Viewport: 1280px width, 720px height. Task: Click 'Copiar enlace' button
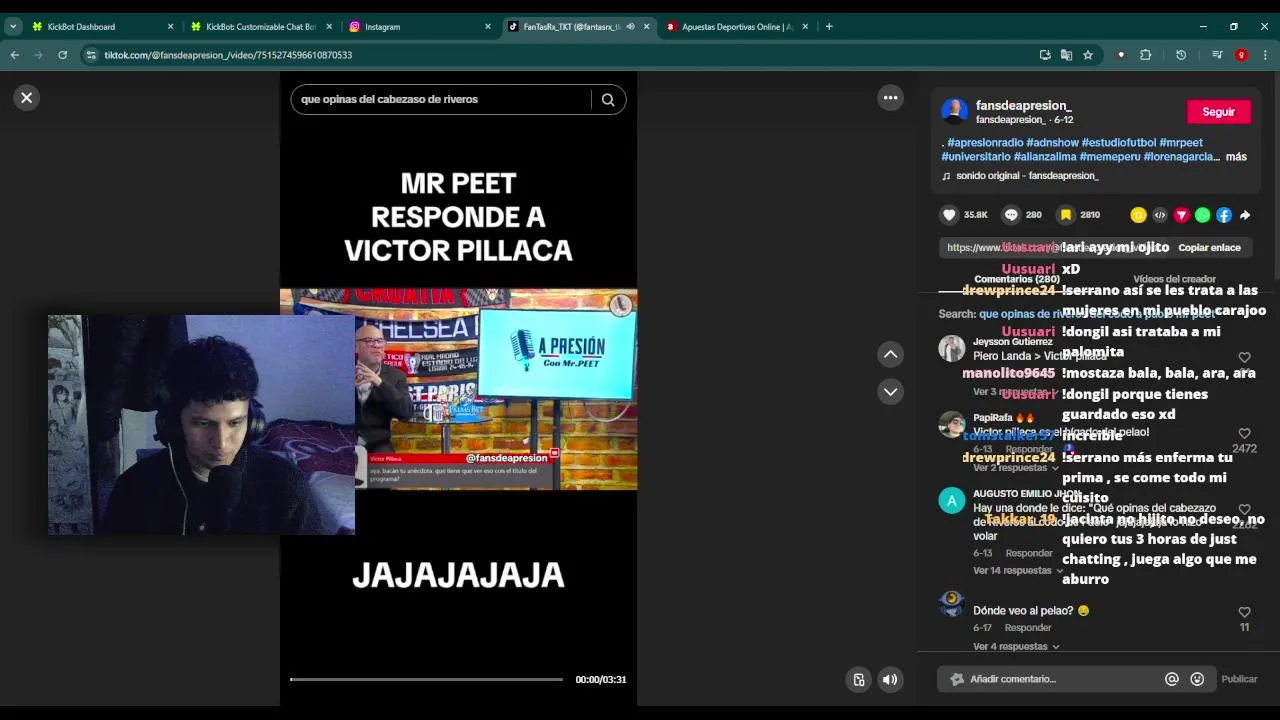point(1209,247)
